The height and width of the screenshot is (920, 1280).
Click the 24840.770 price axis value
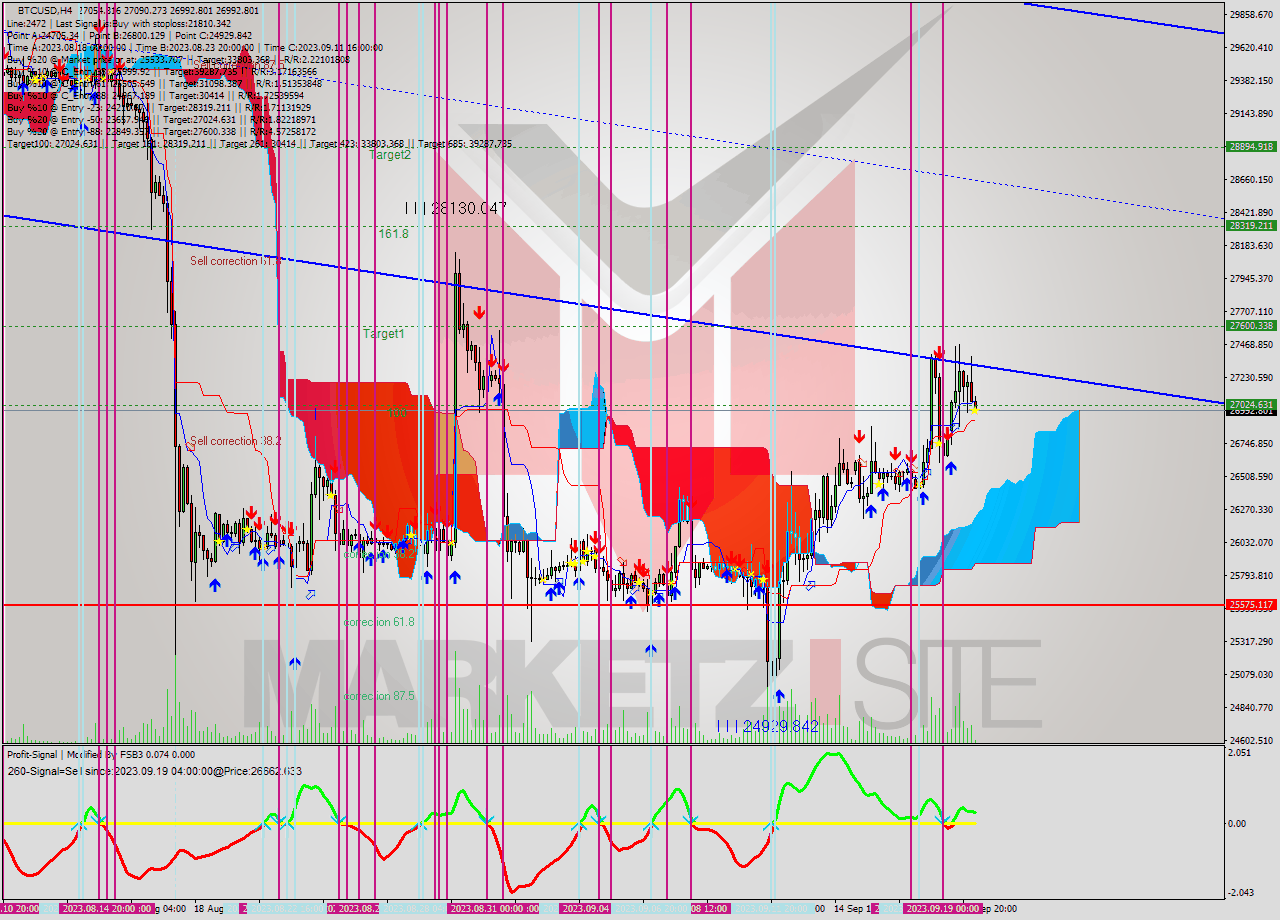tap(1252, 708)
